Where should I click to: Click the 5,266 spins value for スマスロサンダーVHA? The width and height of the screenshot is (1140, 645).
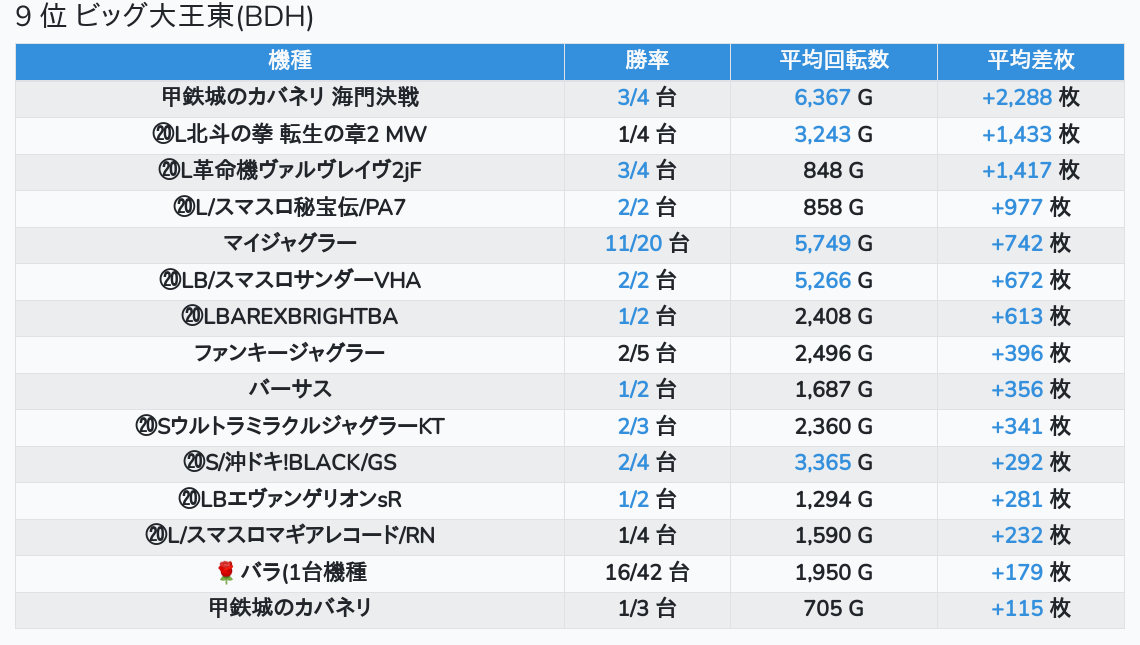[822, 281]
